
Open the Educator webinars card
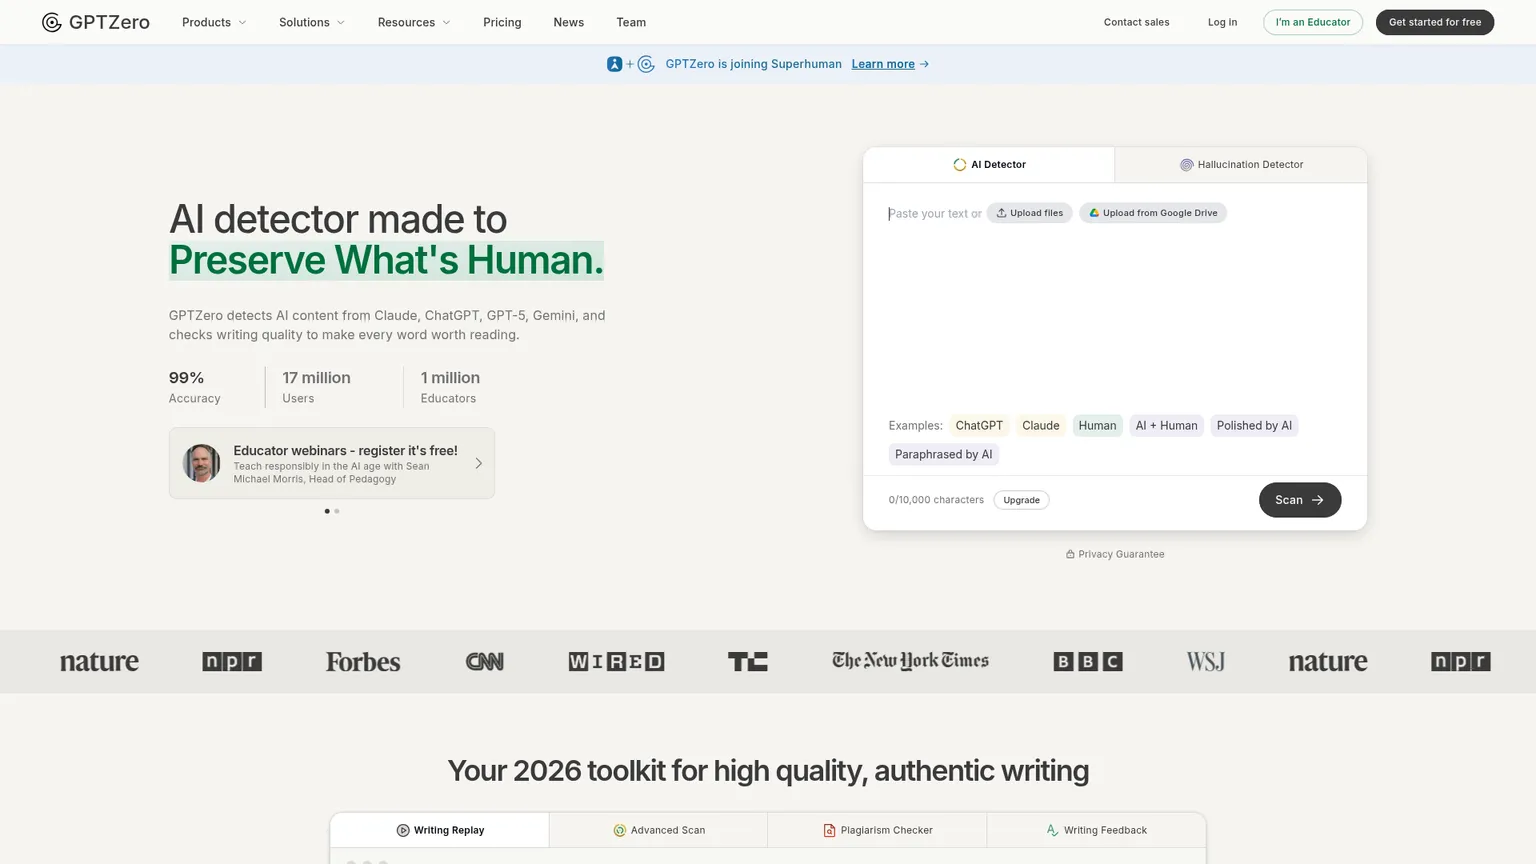(x=332, y=463)
